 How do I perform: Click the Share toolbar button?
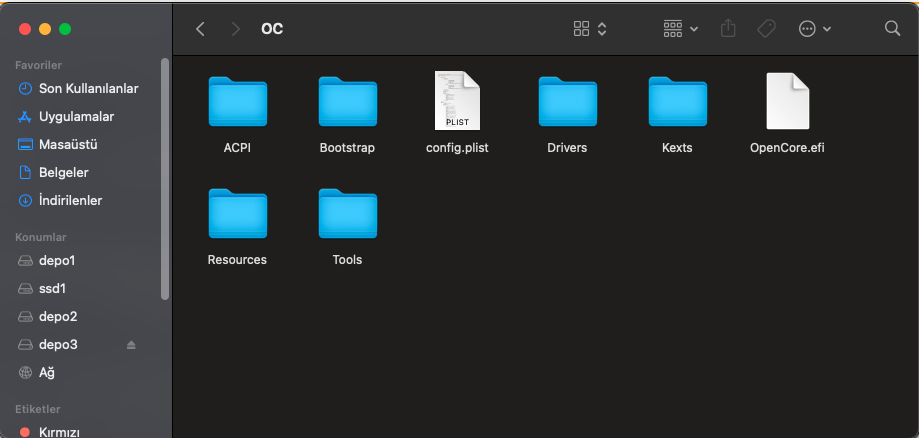tap(728, 29)
